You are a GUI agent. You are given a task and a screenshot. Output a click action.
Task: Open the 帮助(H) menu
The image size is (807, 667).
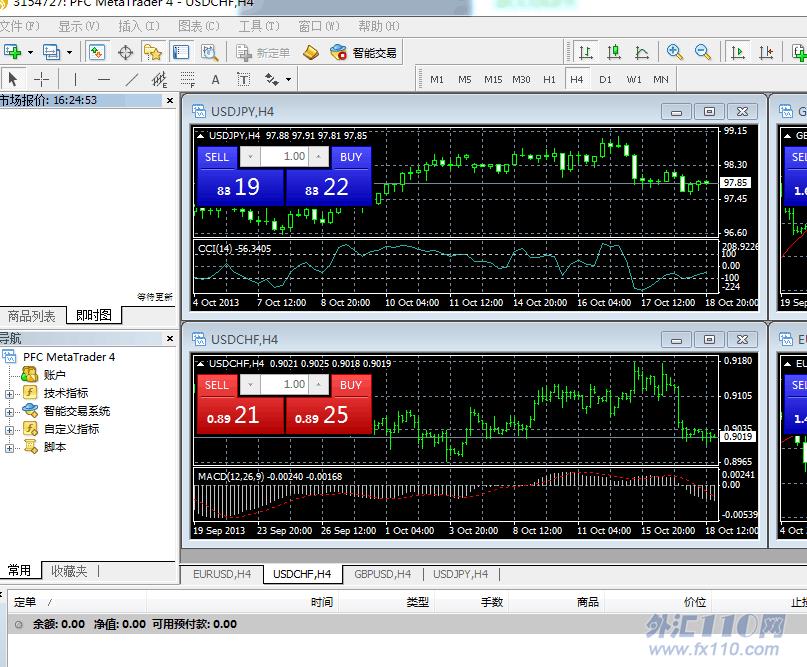(x=379, y=26)
